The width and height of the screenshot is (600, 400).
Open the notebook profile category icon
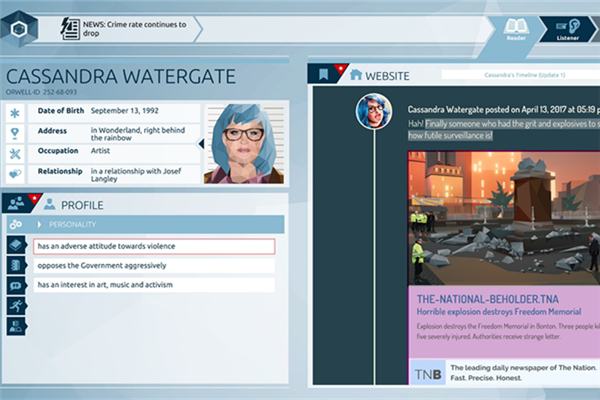click(x=16, y=265)
